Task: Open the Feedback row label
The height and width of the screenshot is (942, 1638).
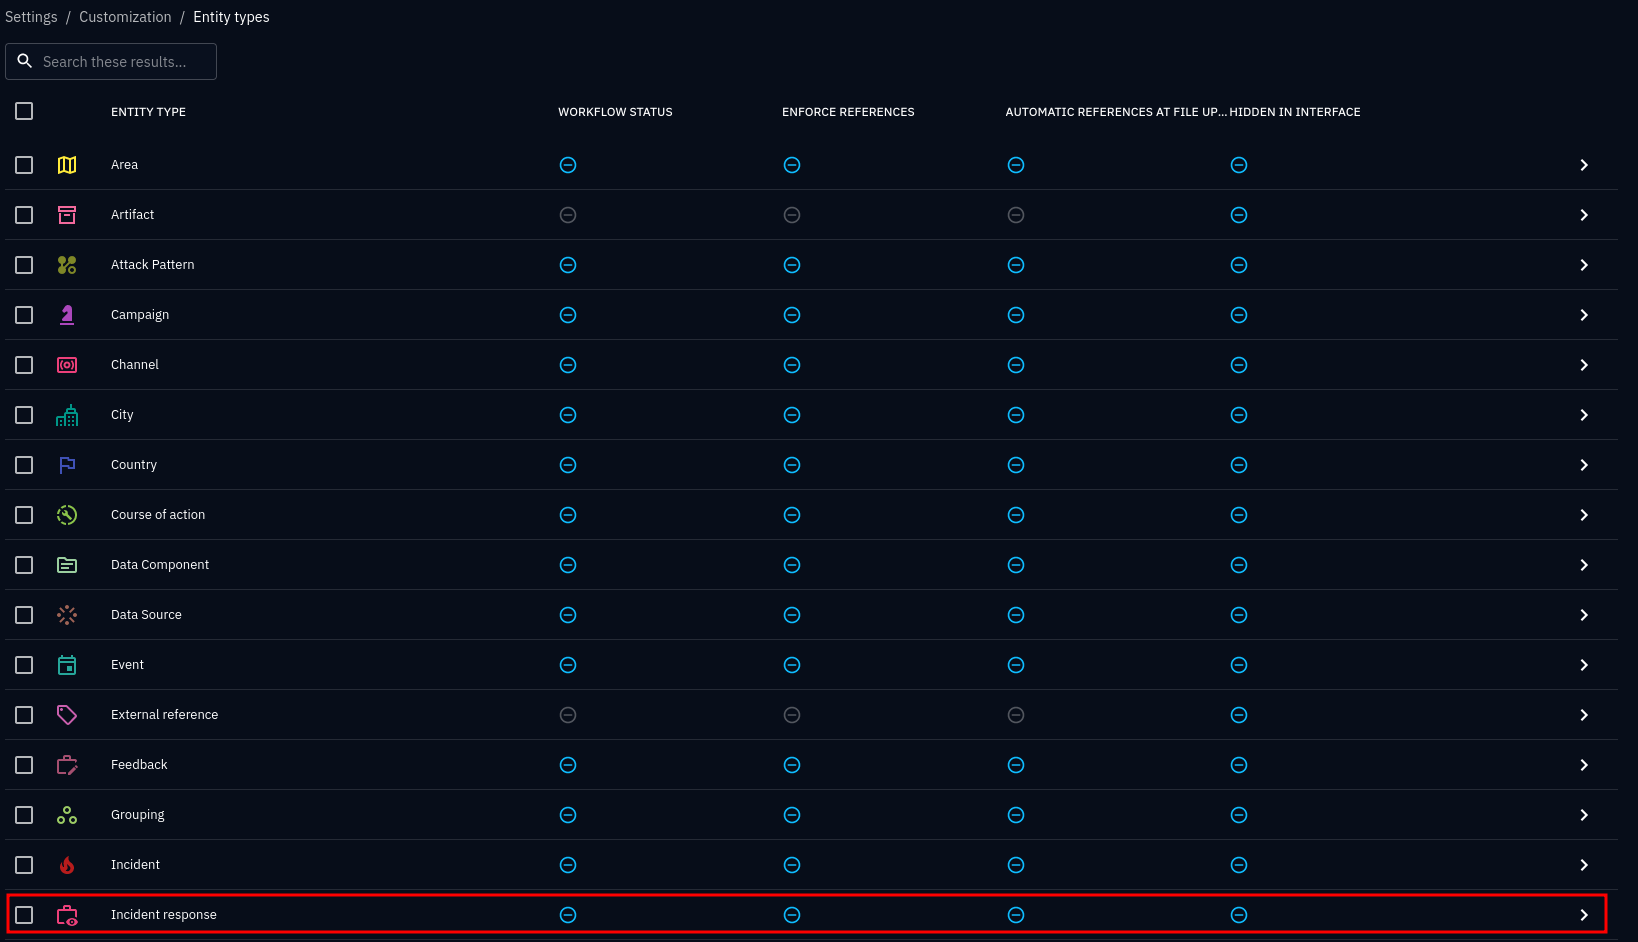Action: pos(139,765)
